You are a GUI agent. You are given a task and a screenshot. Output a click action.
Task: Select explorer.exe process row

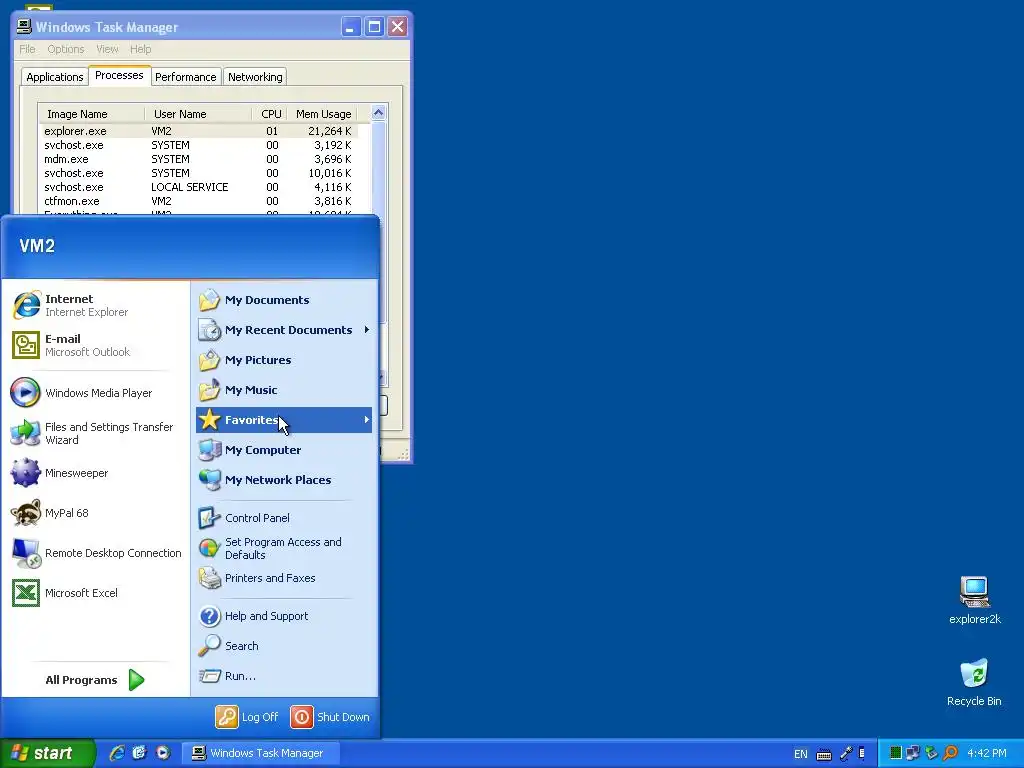pos(199,131)
